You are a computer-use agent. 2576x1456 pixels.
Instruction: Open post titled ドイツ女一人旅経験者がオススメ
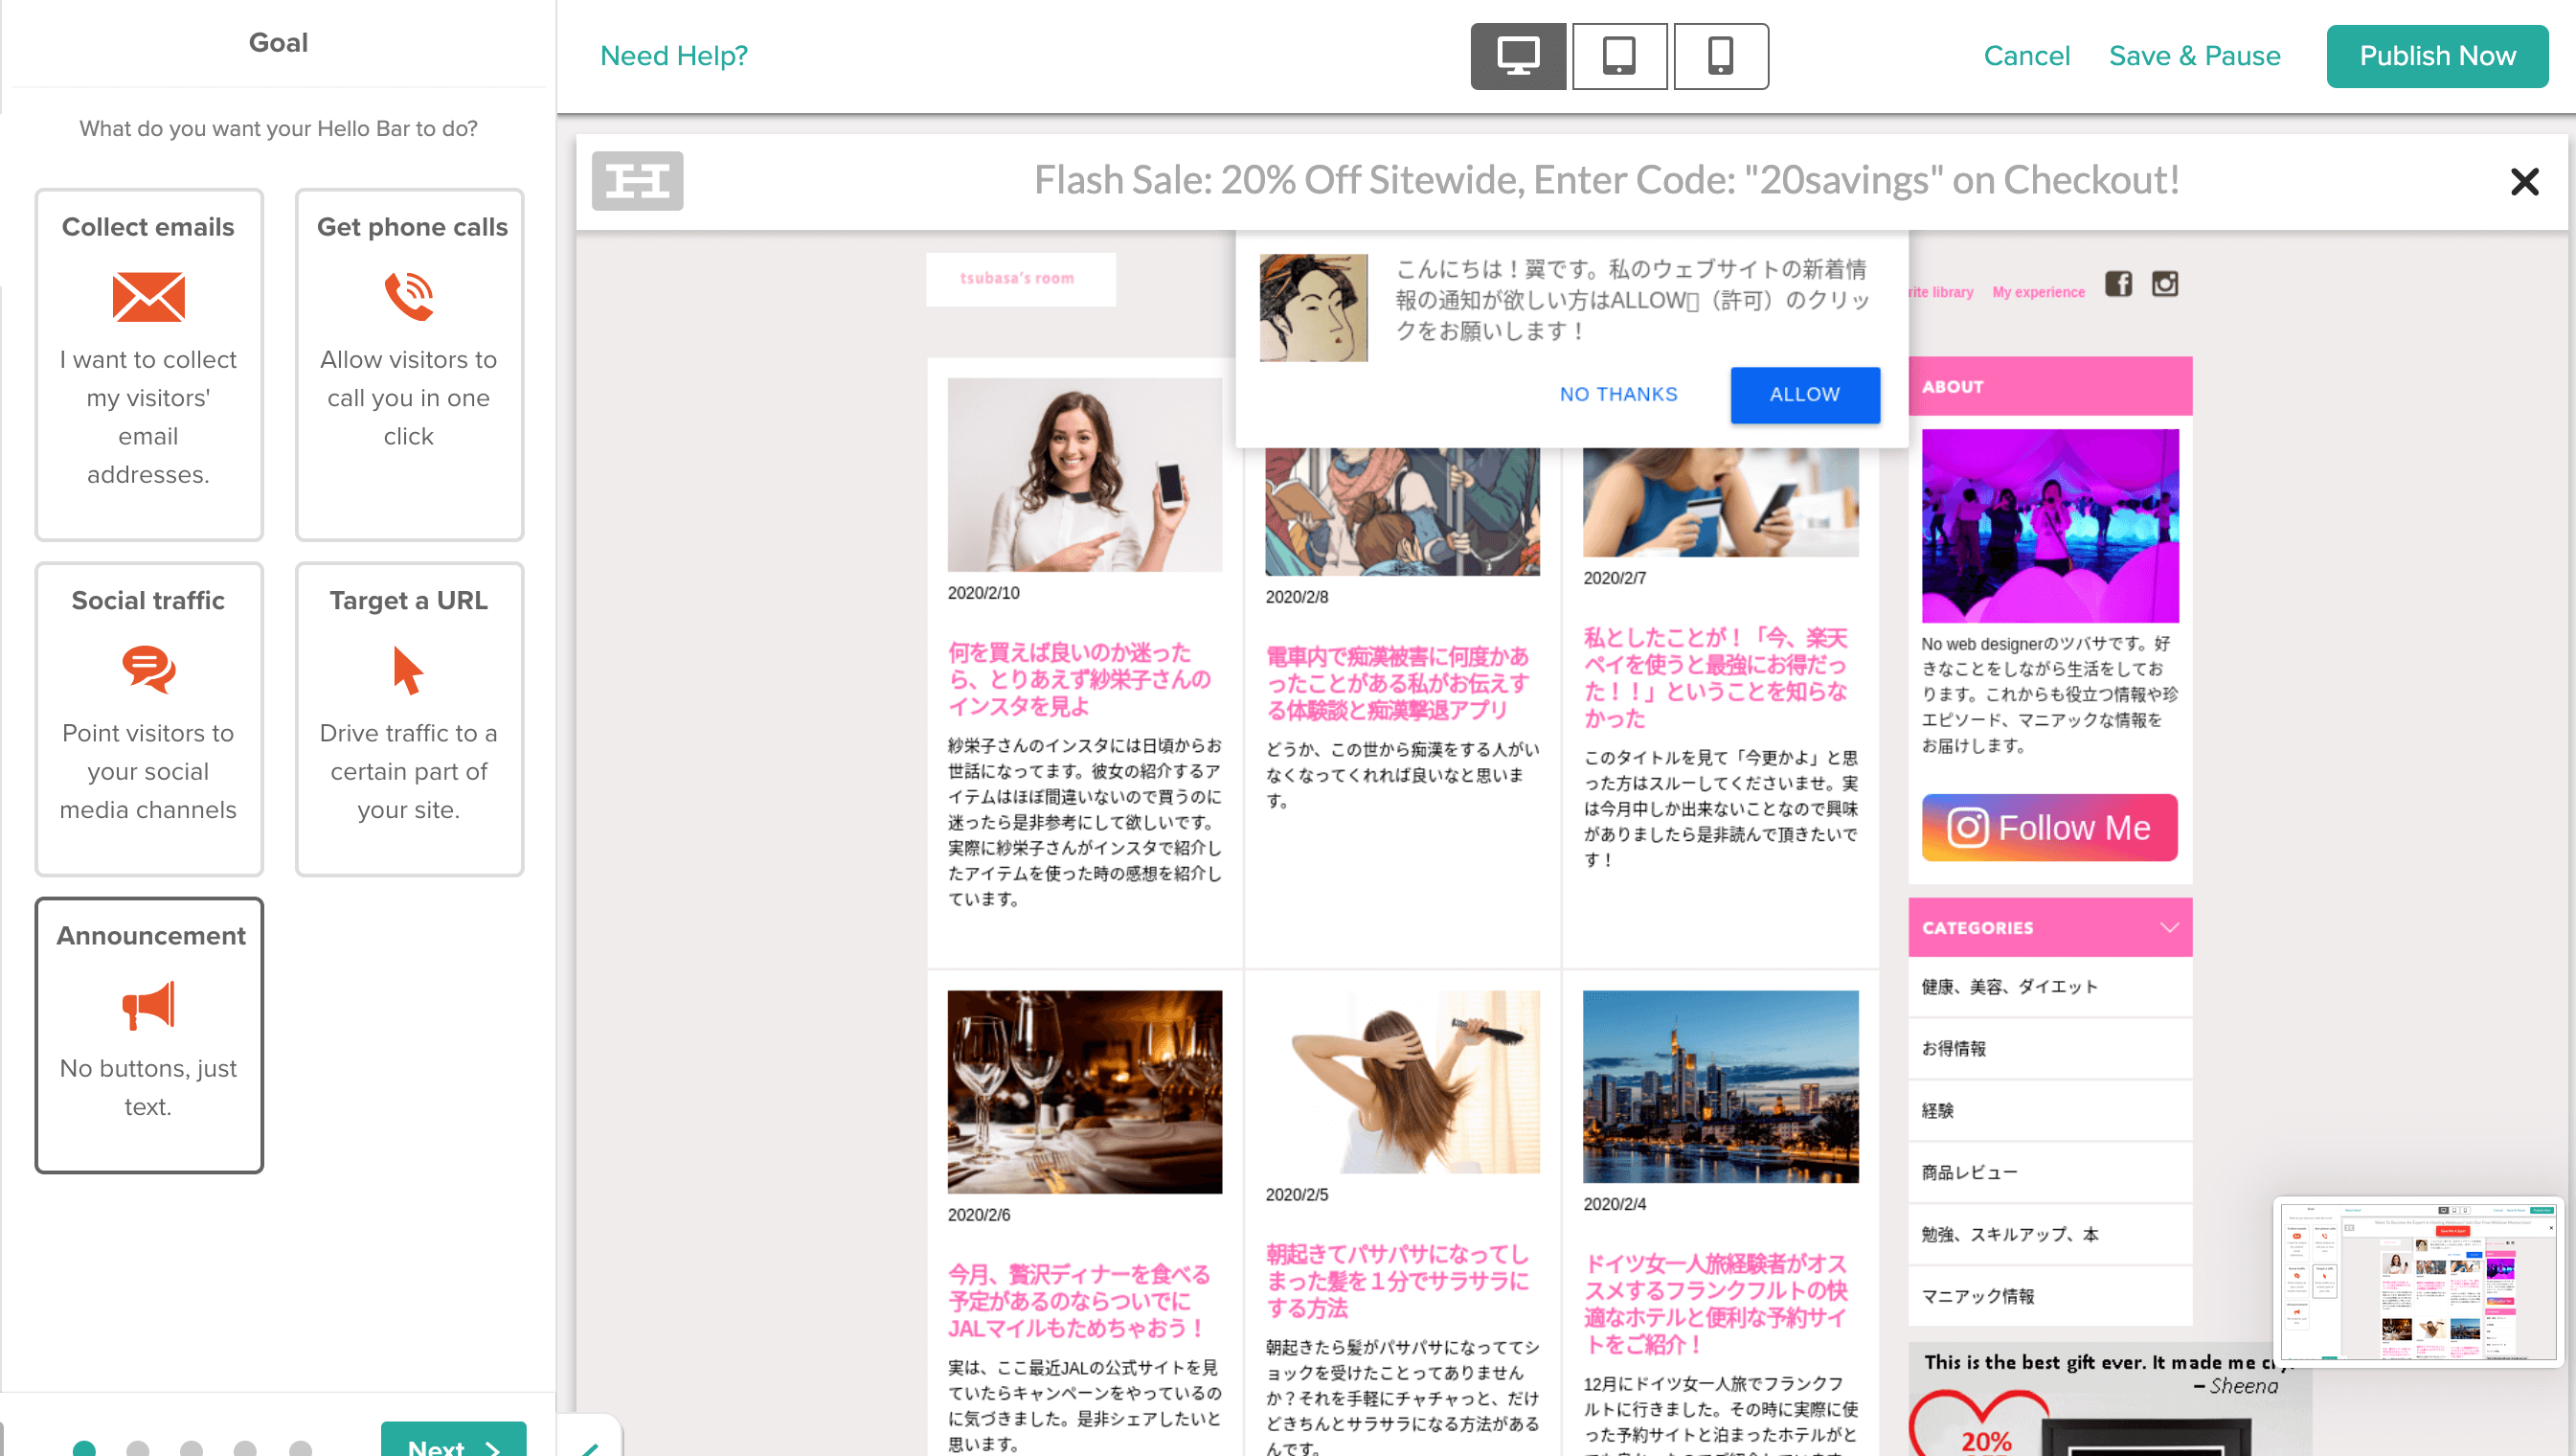tap(1715, 1305)
